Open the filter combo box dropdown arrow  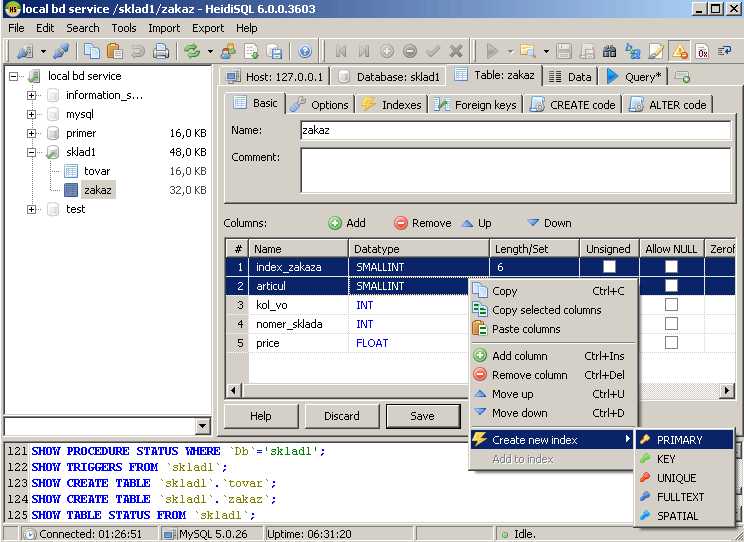click(x=203, y=426)
